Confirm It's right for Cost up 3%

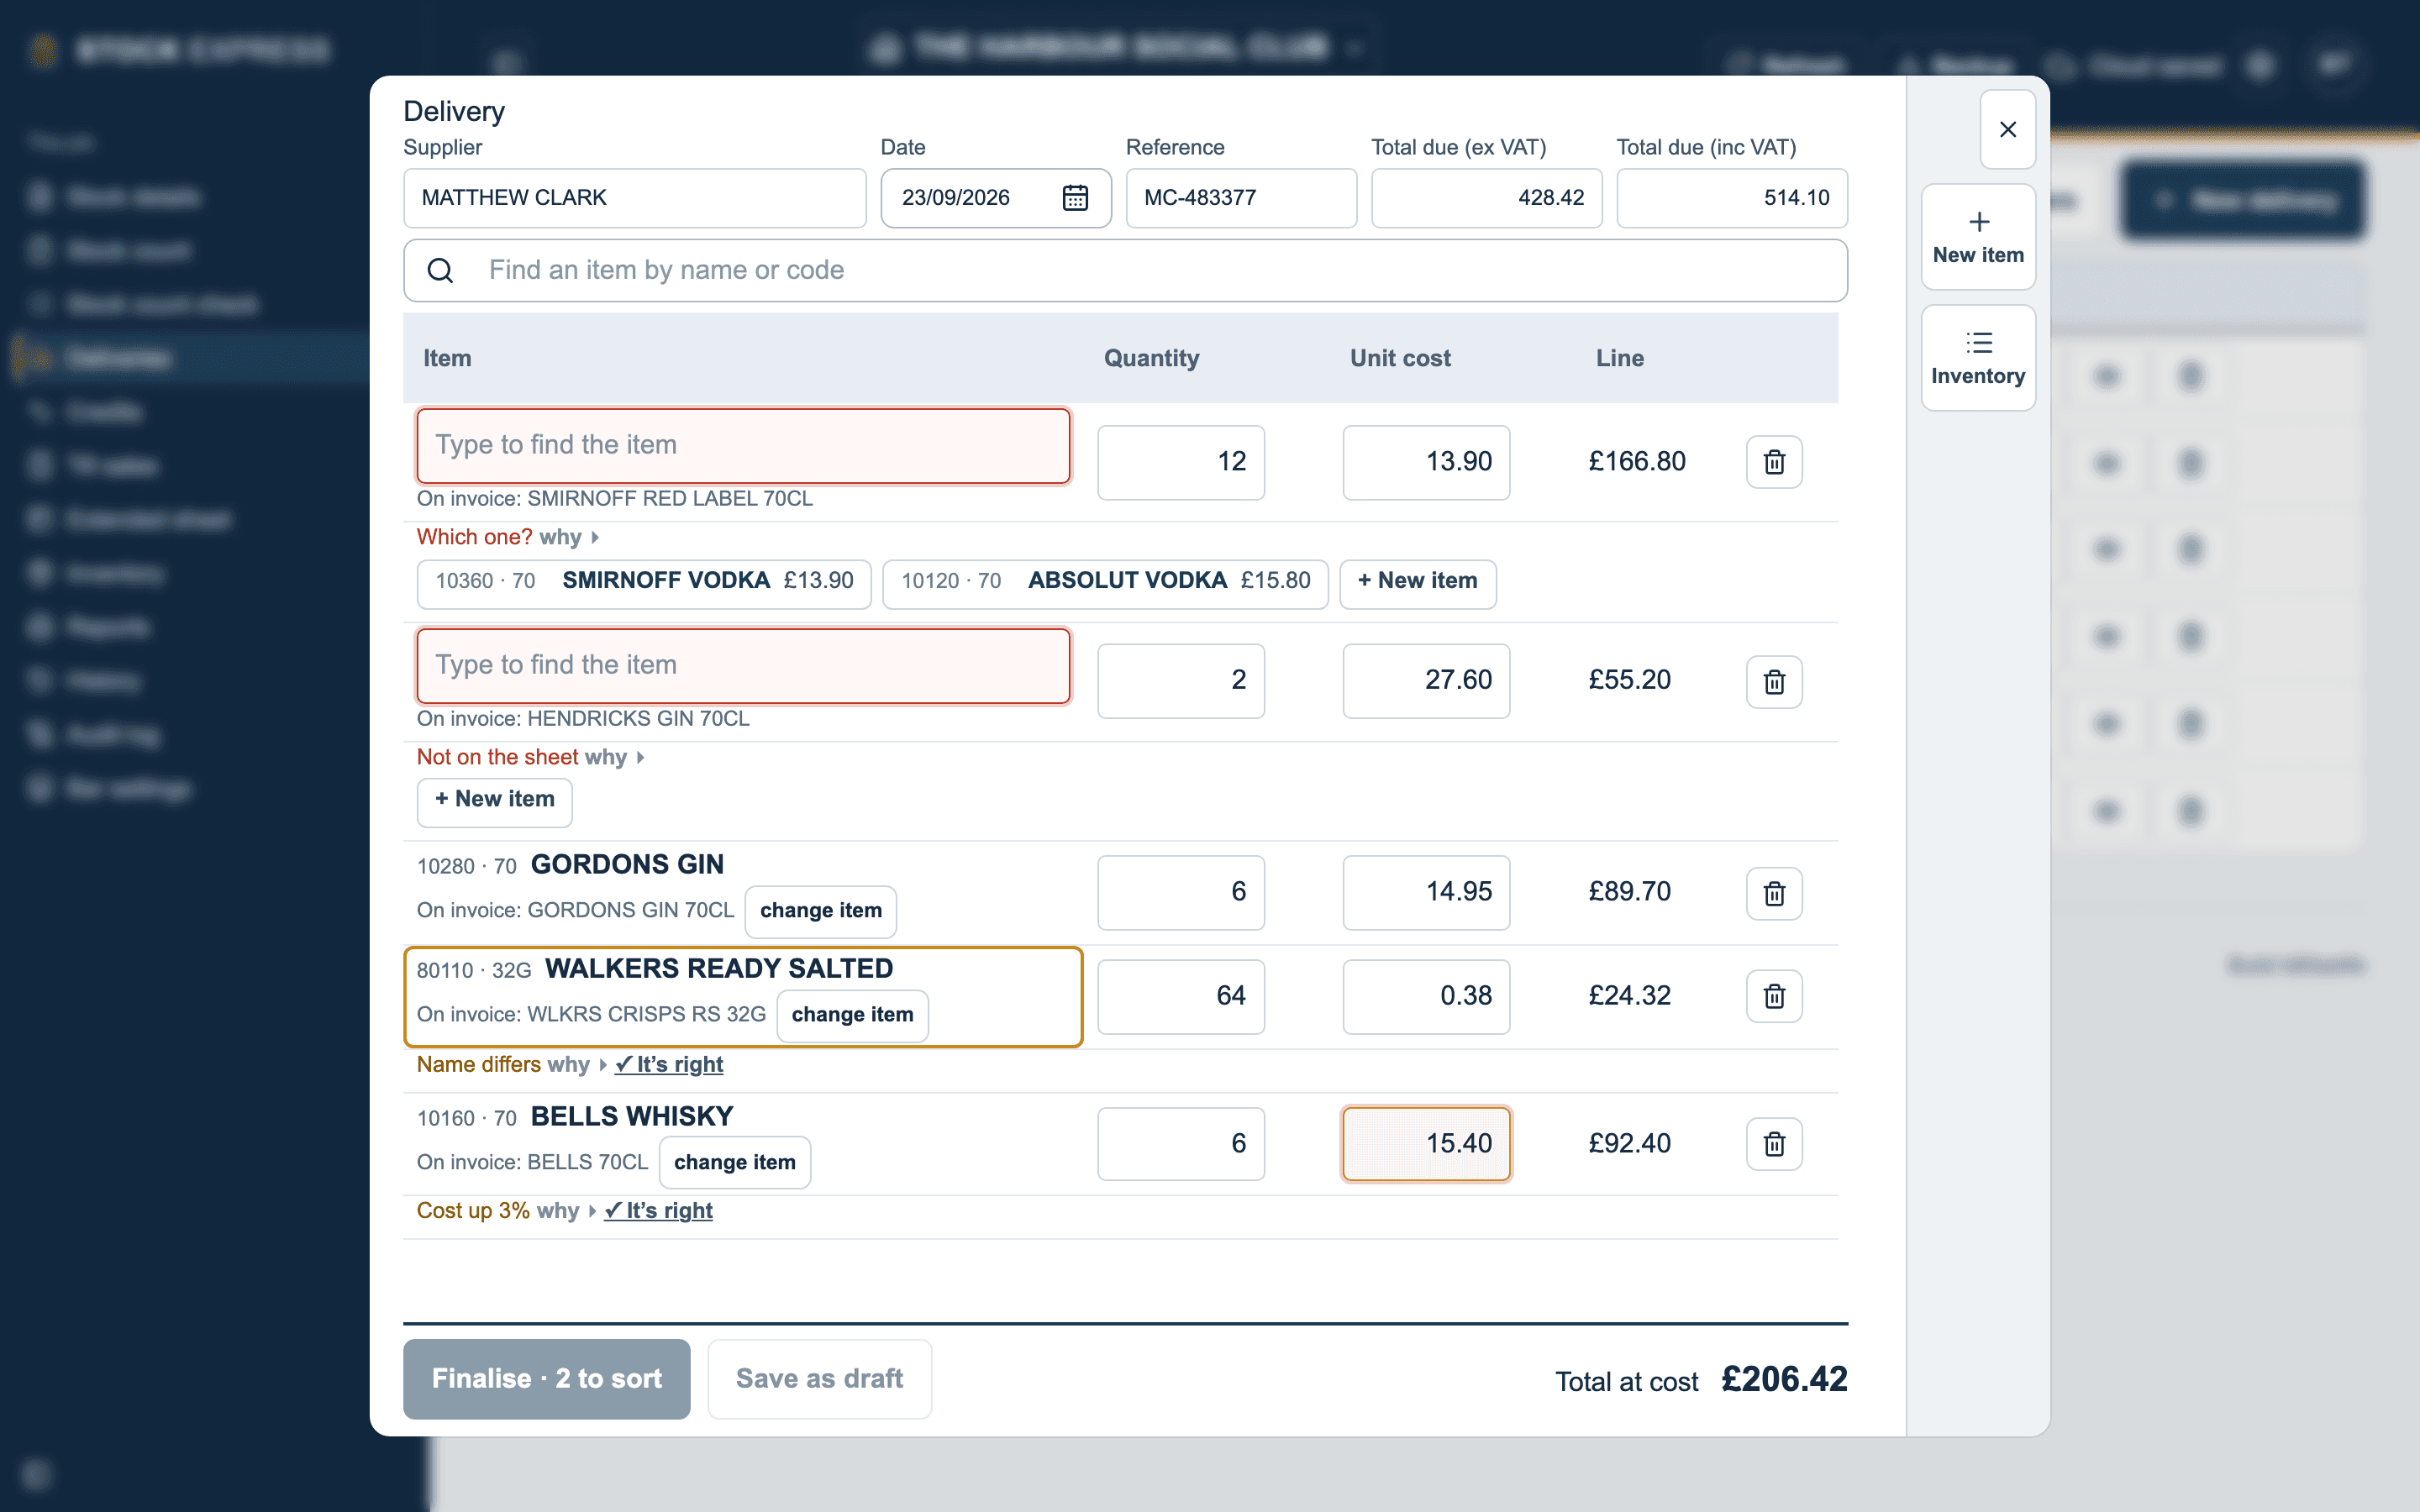658,1210
